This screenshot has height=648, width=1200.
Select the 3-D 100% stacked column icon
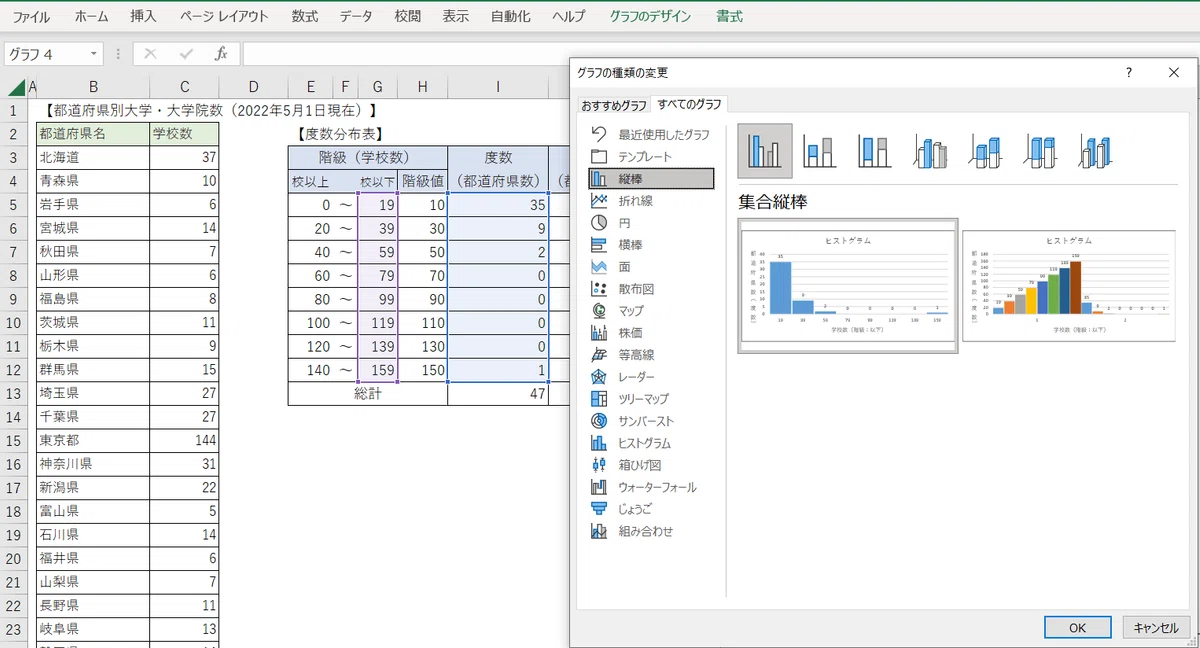pos(1042,151)
